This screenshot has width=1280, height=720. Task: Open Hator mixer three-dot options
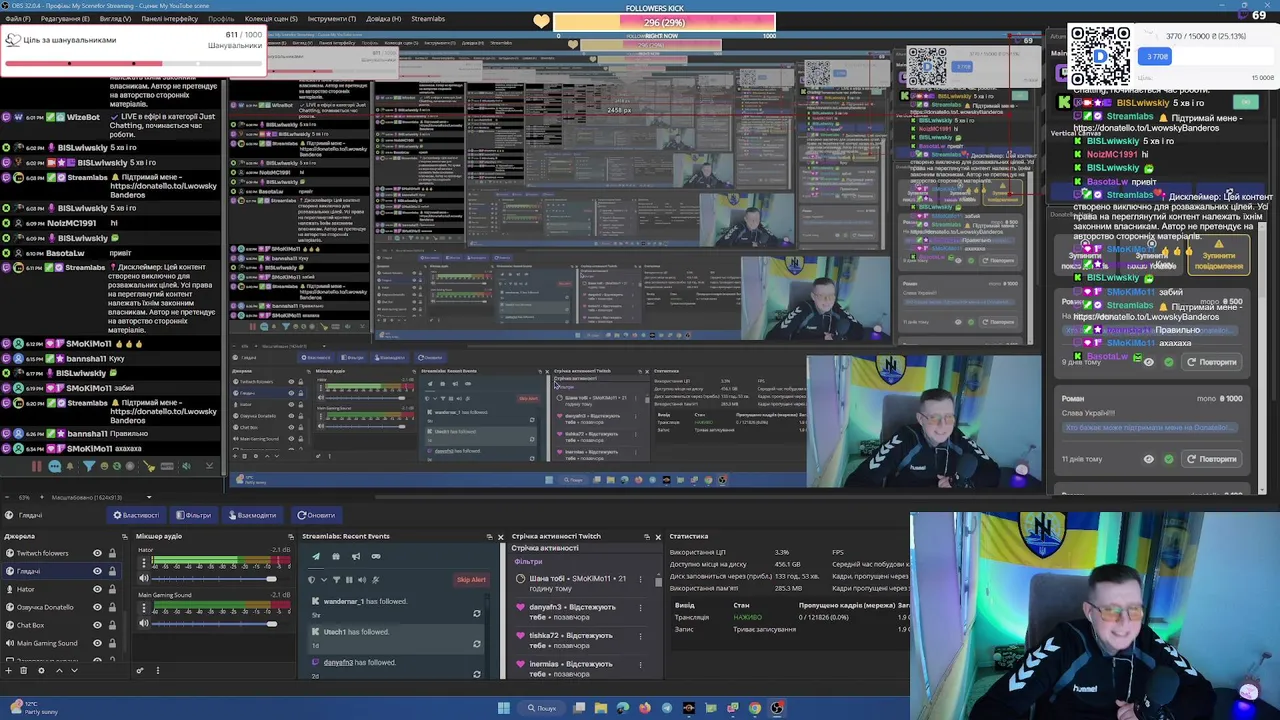144,561
